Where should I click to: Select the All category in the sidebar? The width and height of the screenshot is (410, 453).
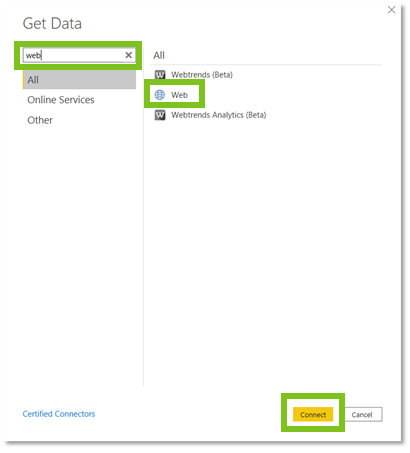[79, 80]
